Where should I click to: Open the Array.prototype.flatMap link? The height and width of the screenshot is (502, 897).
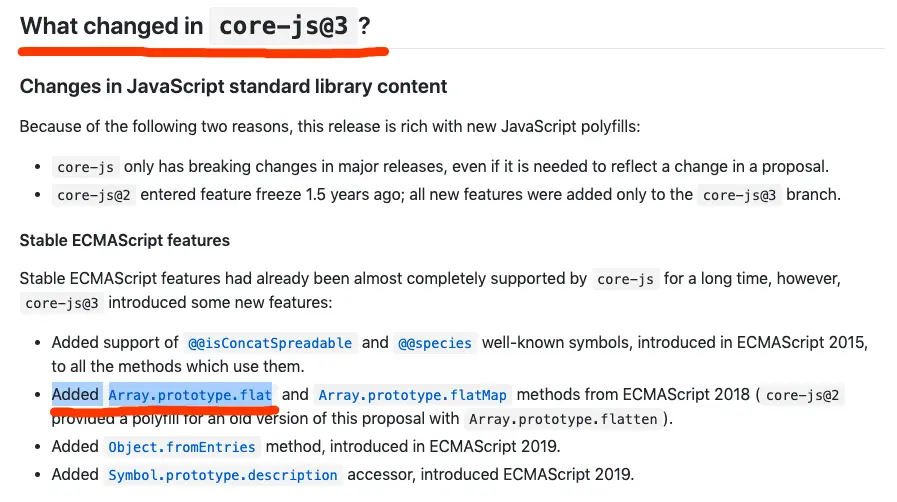412,395
